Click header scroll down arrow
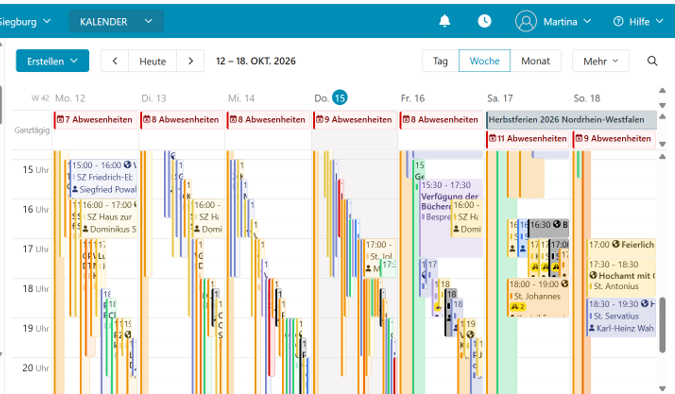This screenshot has width=675, height=394. point(663,105)
